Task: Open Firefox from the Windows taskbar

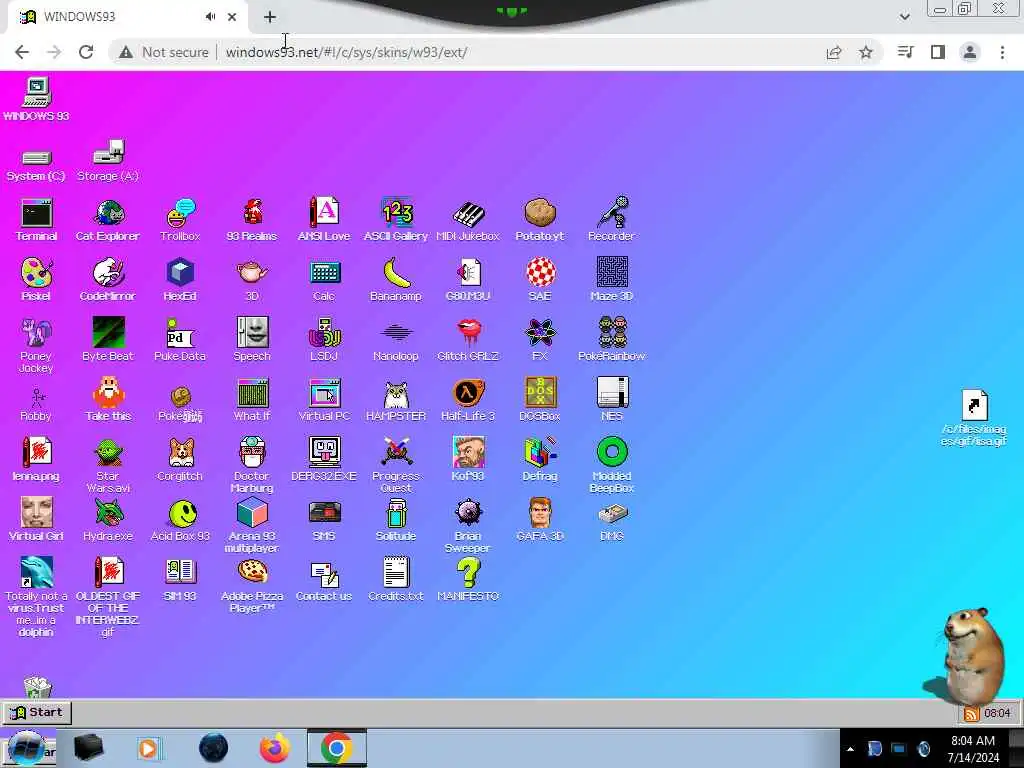Action: (275, 748)
